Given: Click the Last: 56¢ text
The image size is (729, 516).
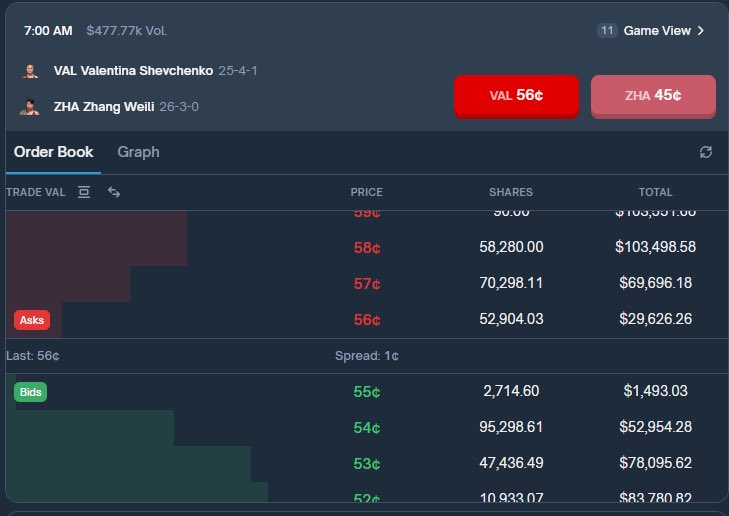Looking at the screenshot, I should click(33, 356).
